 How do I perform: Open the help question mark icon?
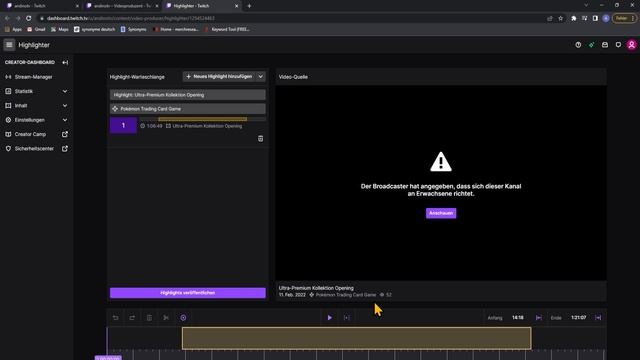pyautogui.click(x=578, y=45)
